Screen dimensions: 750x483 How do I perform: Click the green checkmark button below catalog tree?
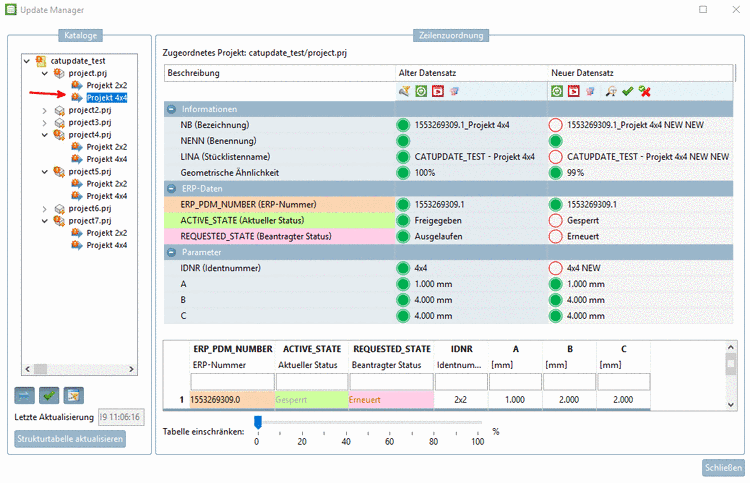(x=48, y=395)
